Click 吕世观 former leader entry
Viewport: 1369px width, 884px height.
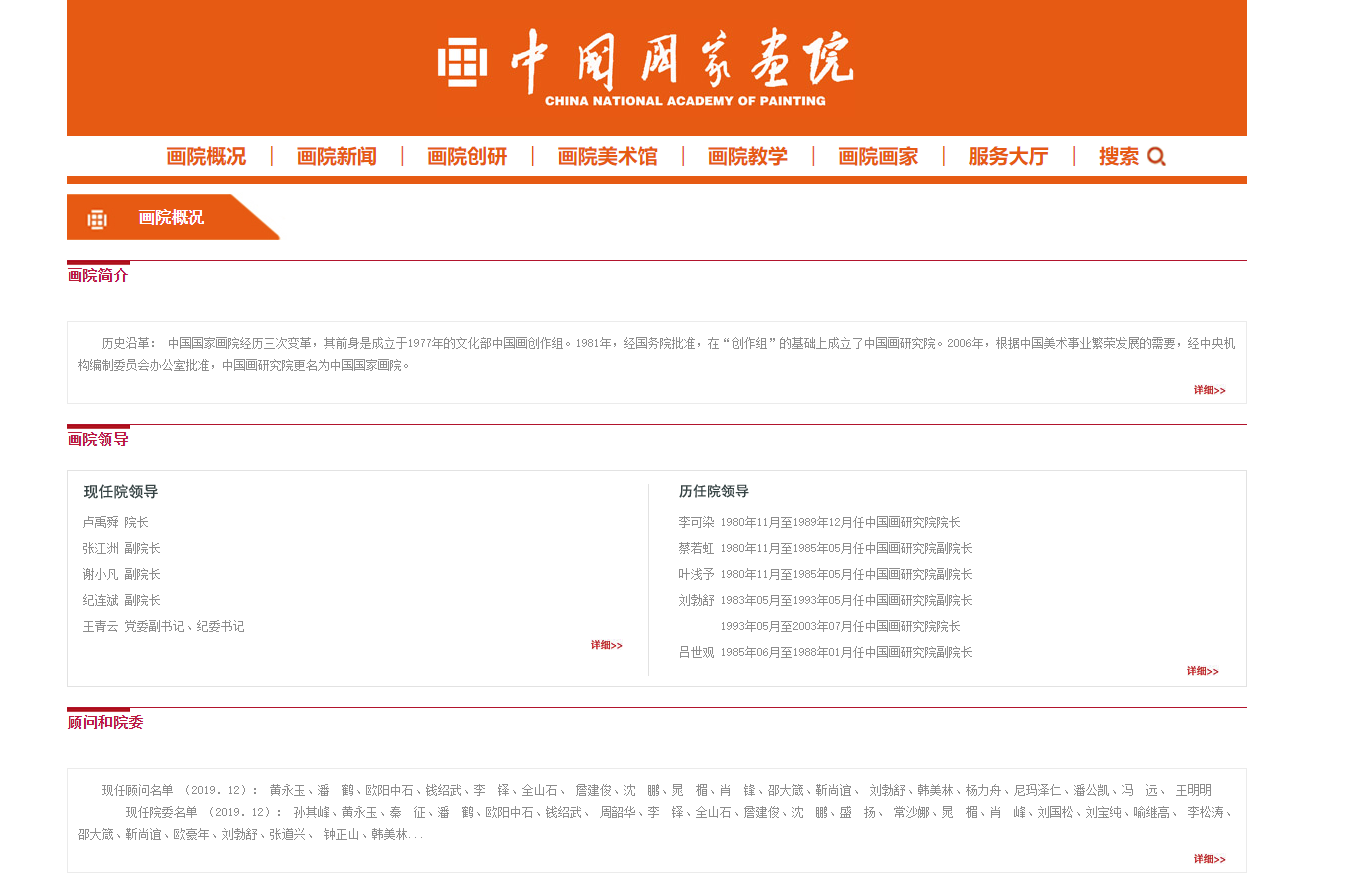point(825,652)
